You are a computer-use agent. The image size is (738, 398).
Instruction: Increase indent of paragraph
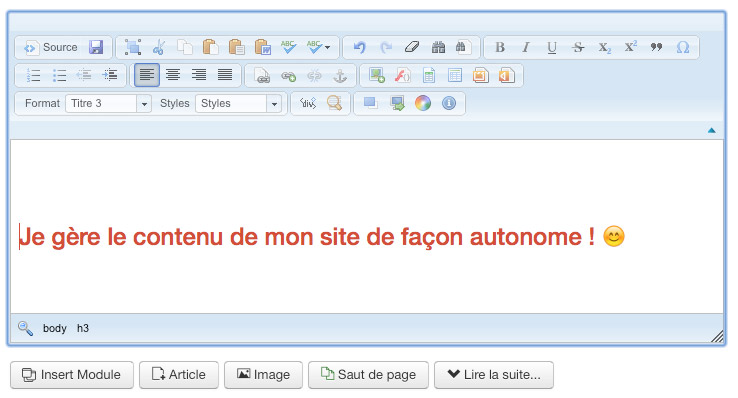pos(110,75)
